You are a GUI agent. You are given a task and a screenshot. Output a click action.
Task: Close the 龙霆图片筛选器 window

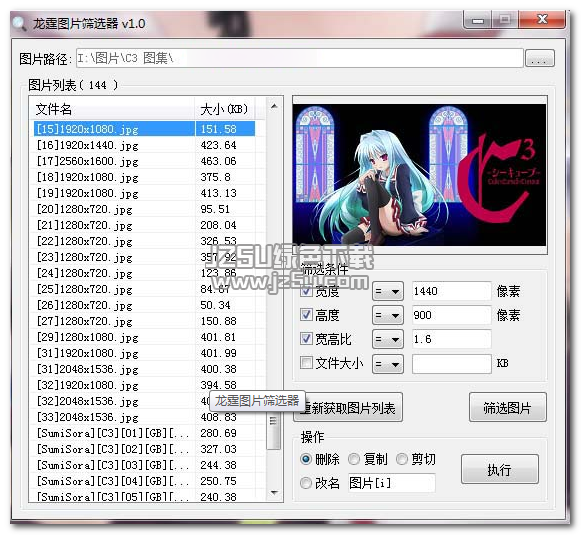pos(542,19)
